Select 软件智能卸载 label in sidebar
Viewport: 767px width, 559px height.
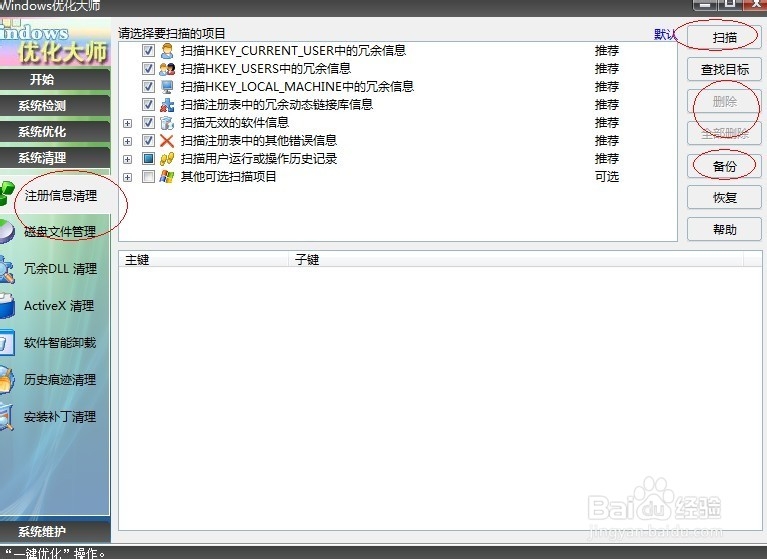pos(60,343)
